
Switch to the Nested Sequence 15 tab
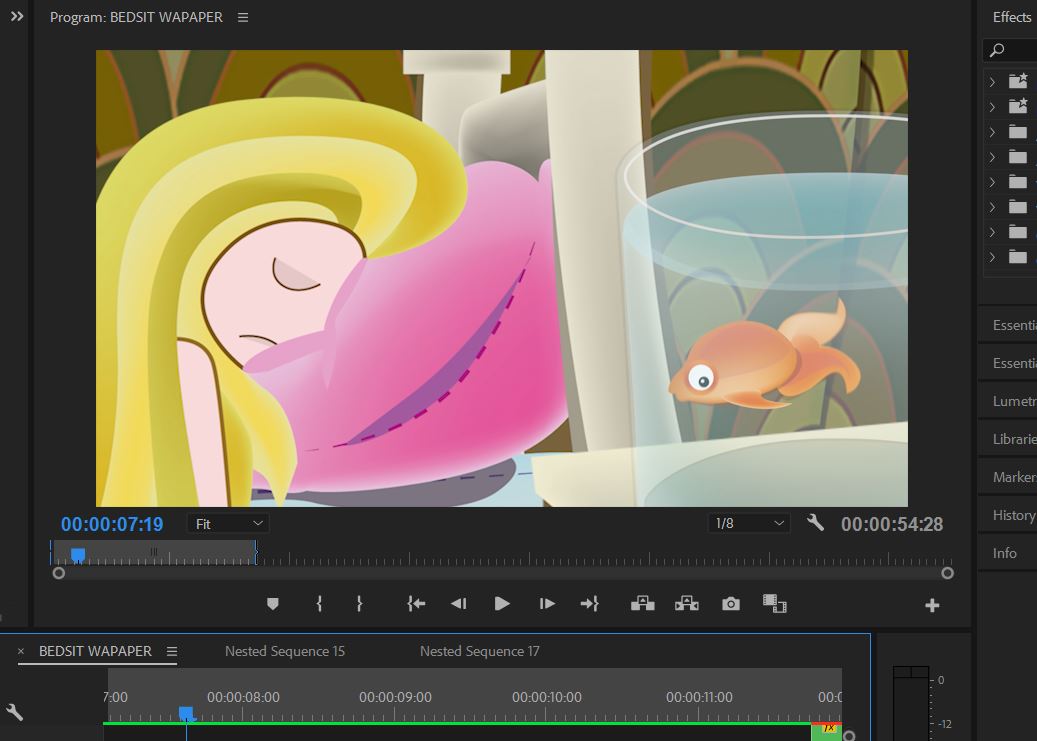pos(285,652)
